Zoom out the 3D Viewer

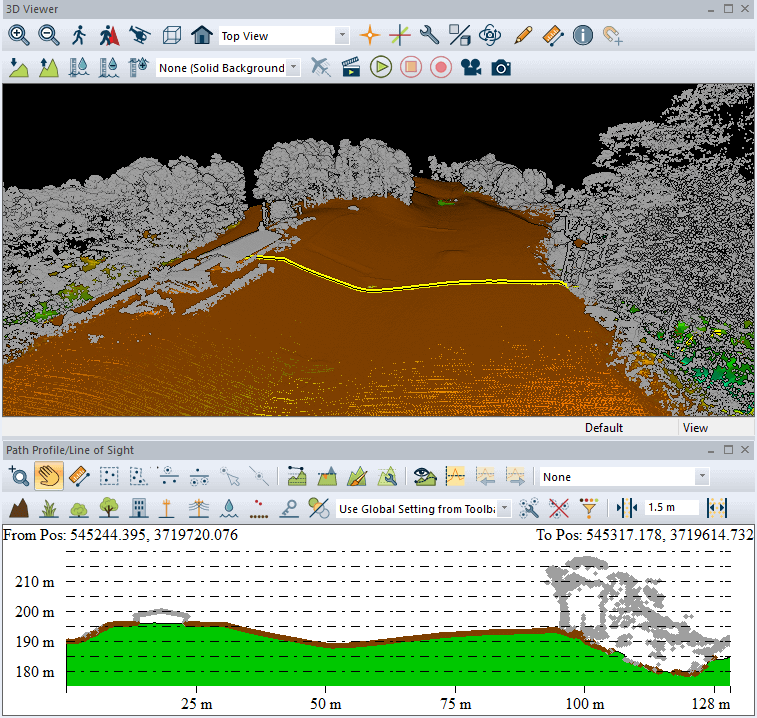point(49,36)
